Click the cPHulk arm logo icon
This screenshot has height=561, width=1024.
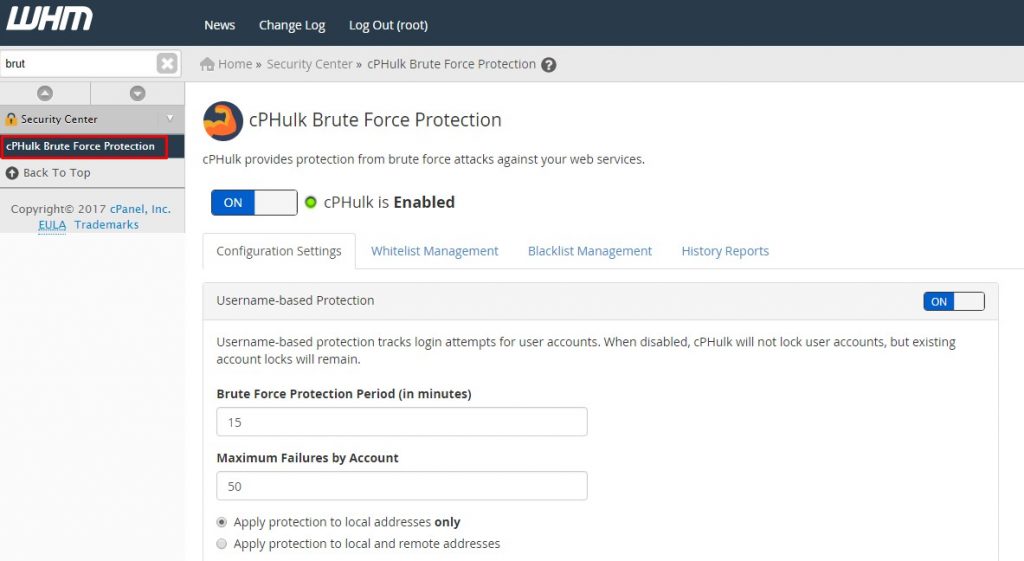223,121
